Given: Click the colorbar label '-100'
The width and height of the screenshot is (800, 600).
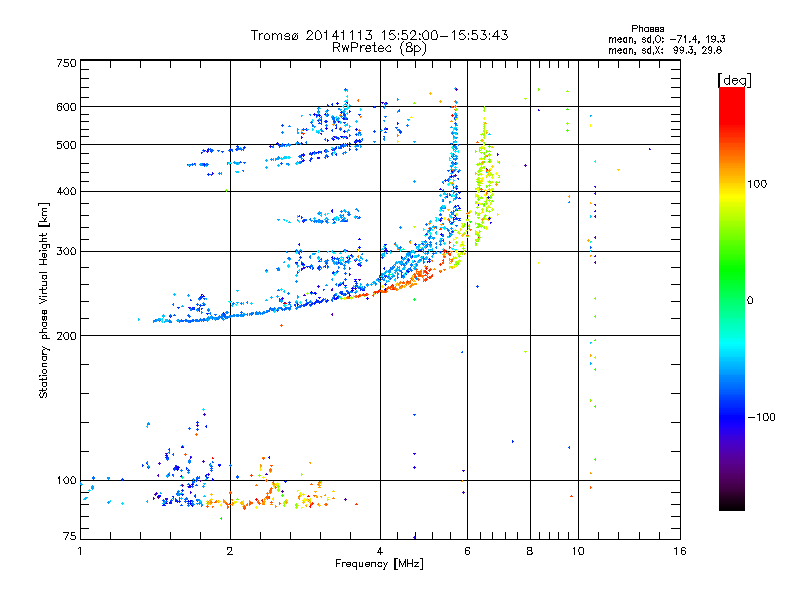Looking at the screenshot, I should tap(761, 417).
